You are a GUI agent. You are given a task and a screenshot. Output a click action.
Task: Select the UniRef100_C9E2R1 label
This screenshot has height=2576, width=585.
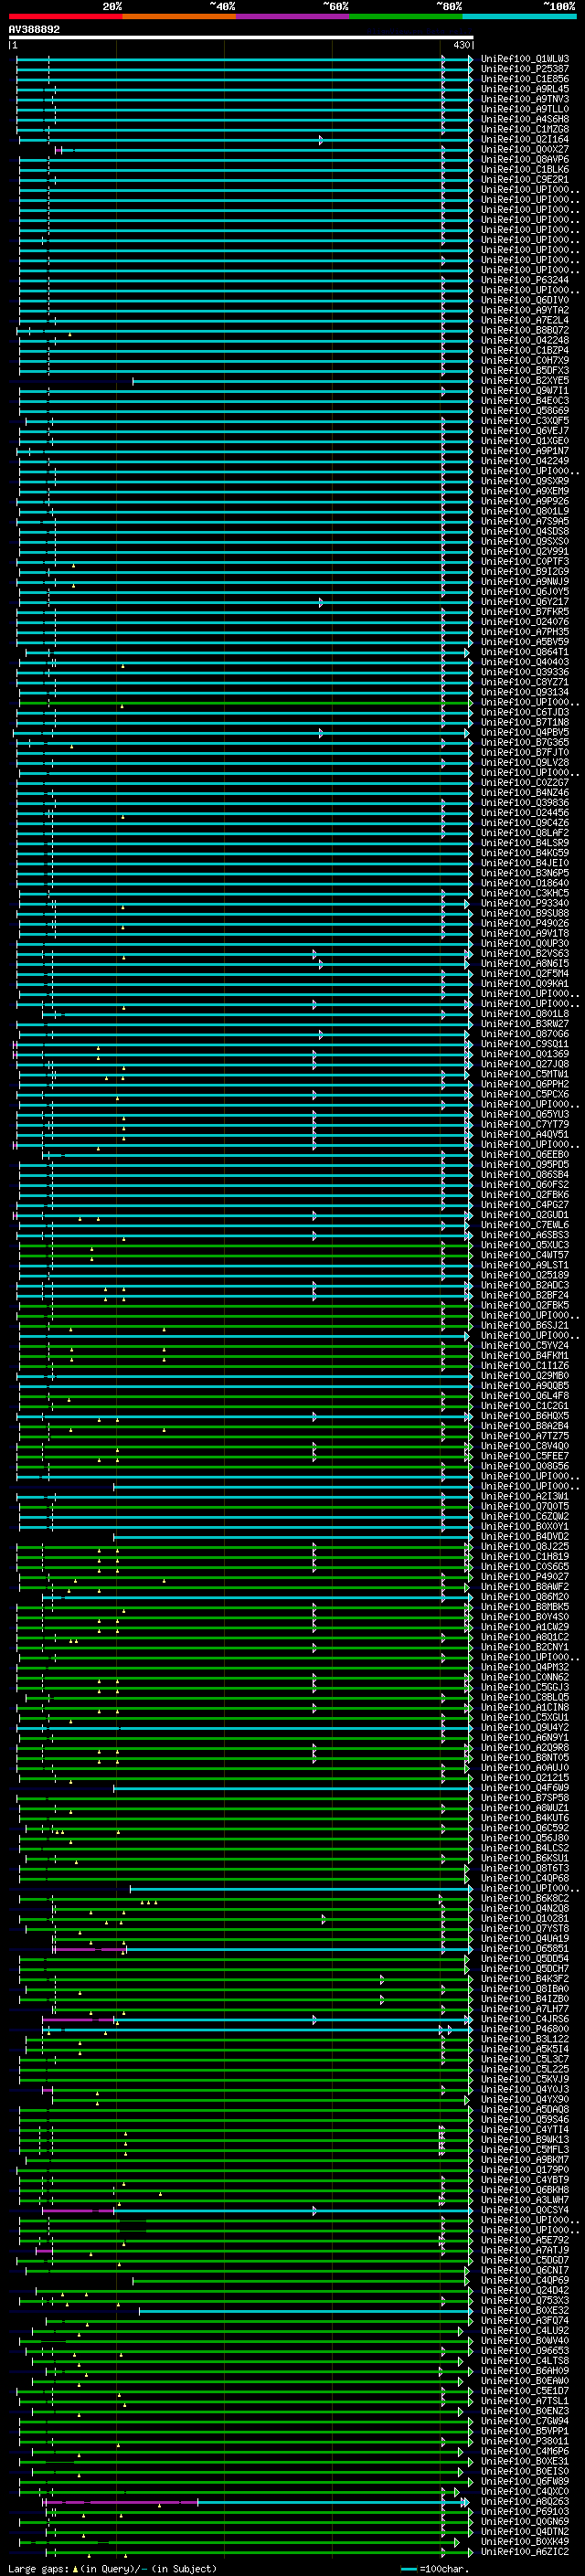pyautogui.click(x=524, y=180)
